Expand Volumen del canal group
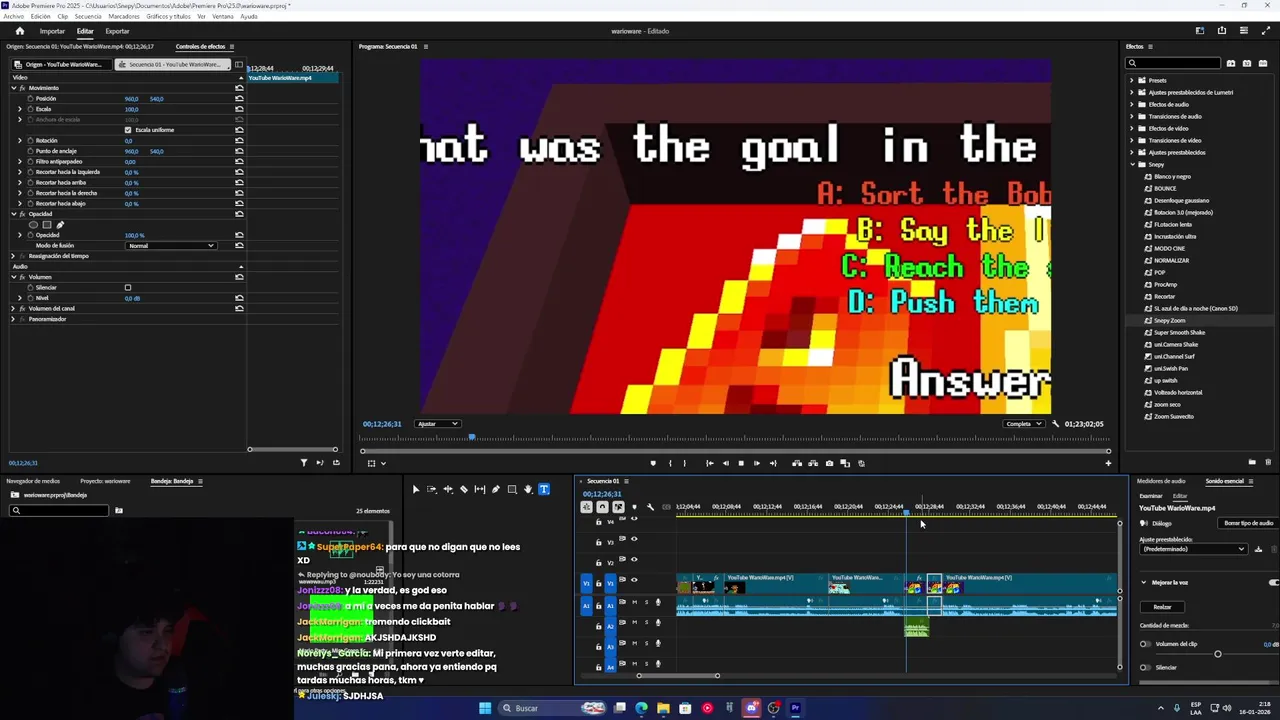1280x720 pixels. [14, 308]
